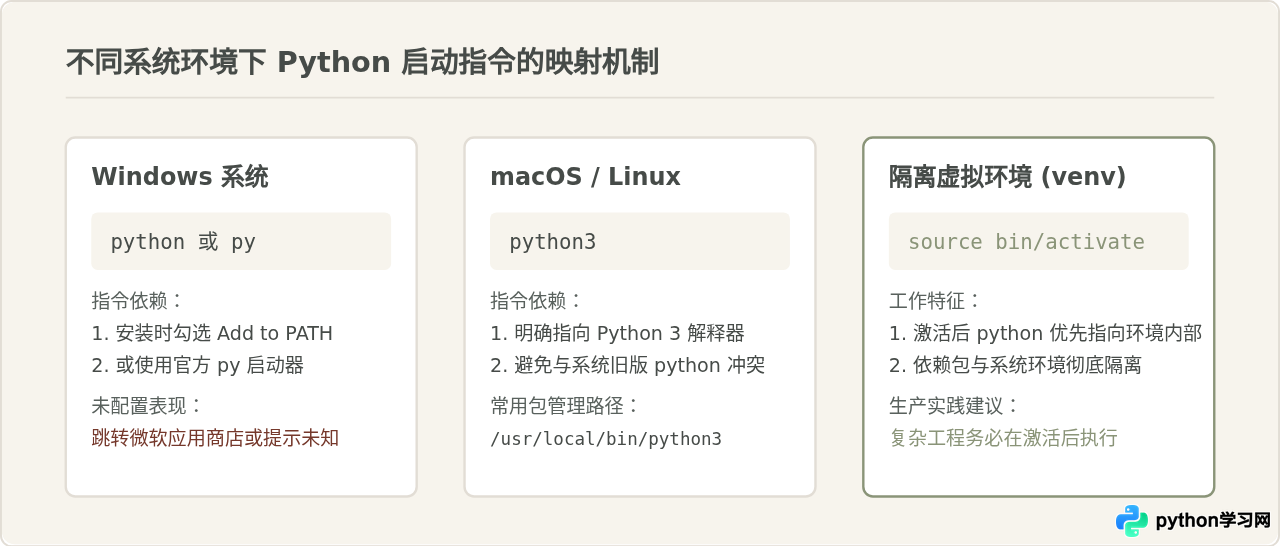Click "2. 依赖包与系统环境彻底隔离" line

coord(1015,365)
